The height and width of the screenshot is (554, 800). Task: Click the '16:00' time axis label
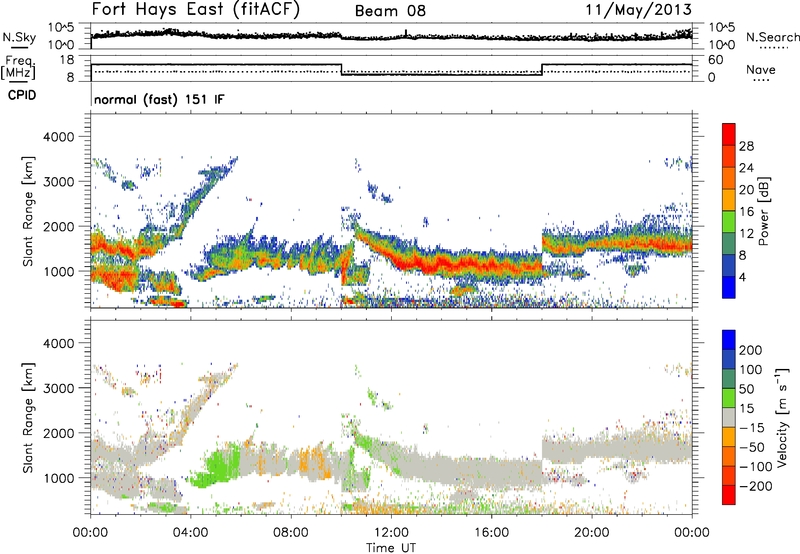point(491,533)
